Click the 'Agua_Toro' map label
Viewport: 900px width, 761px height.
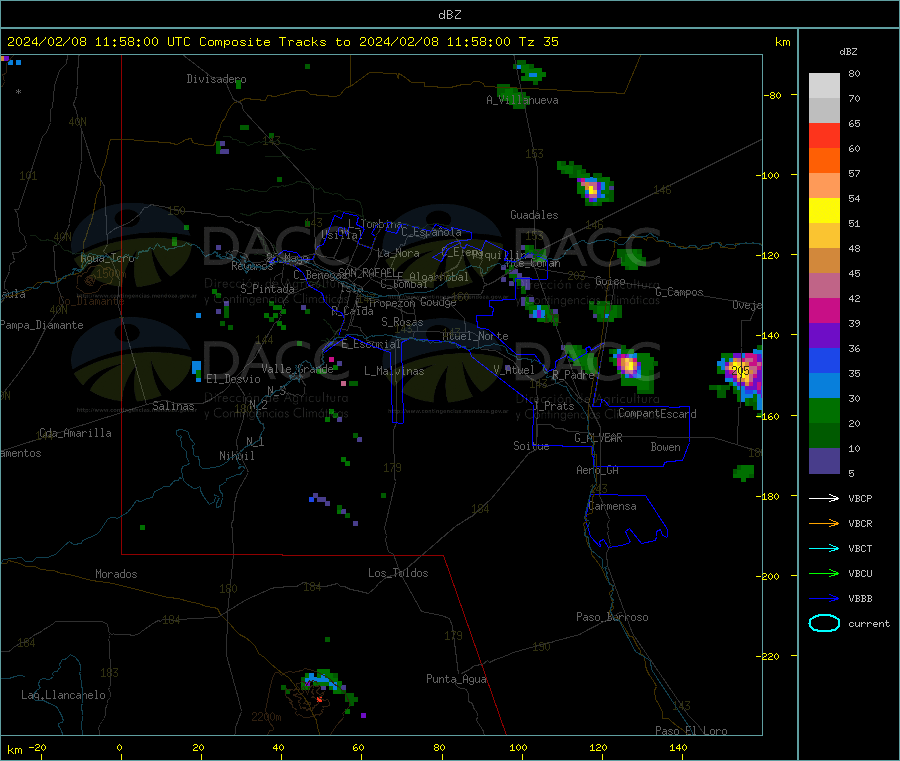pyautogui.click(x=107, y=258)
